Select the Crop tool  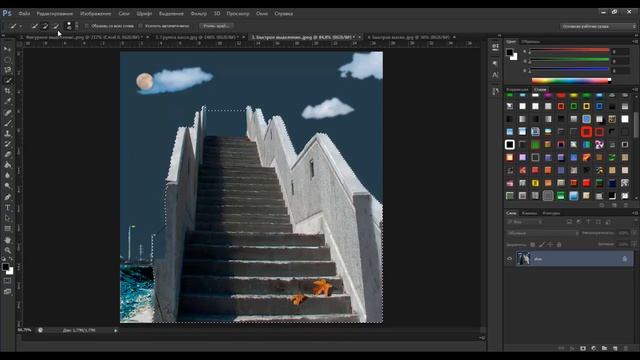click(7, 91)
